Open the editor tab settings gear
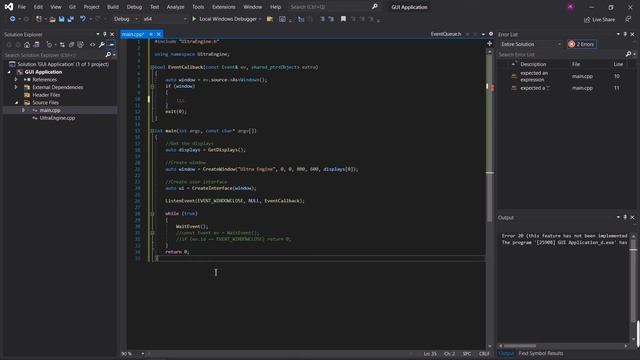 pyautogui.click(x=491, y=34)
